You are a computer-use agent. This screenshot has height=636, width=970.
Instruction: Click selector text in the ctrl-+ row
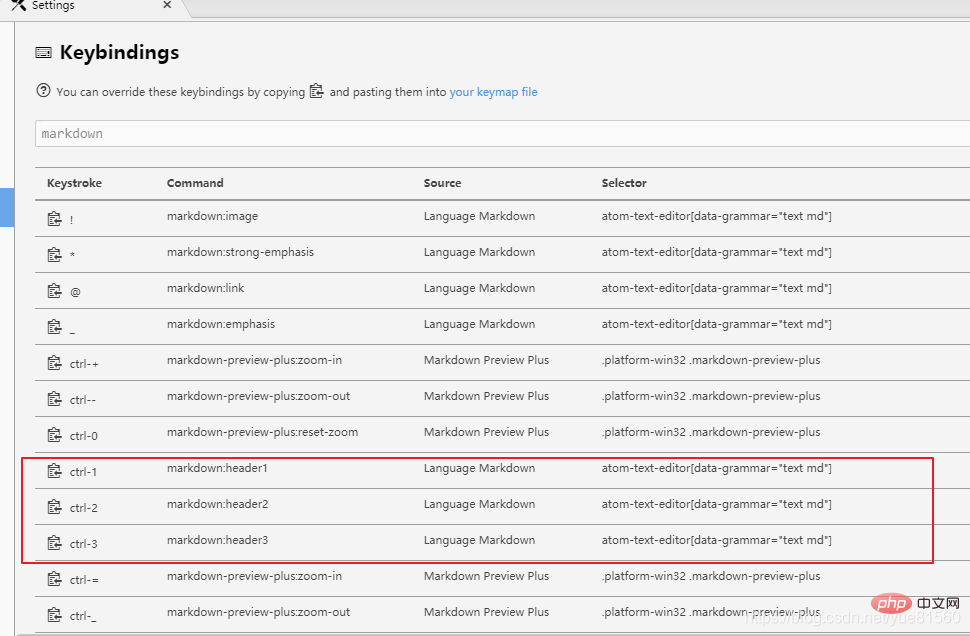pyautogui.click(x=711, y=360)
